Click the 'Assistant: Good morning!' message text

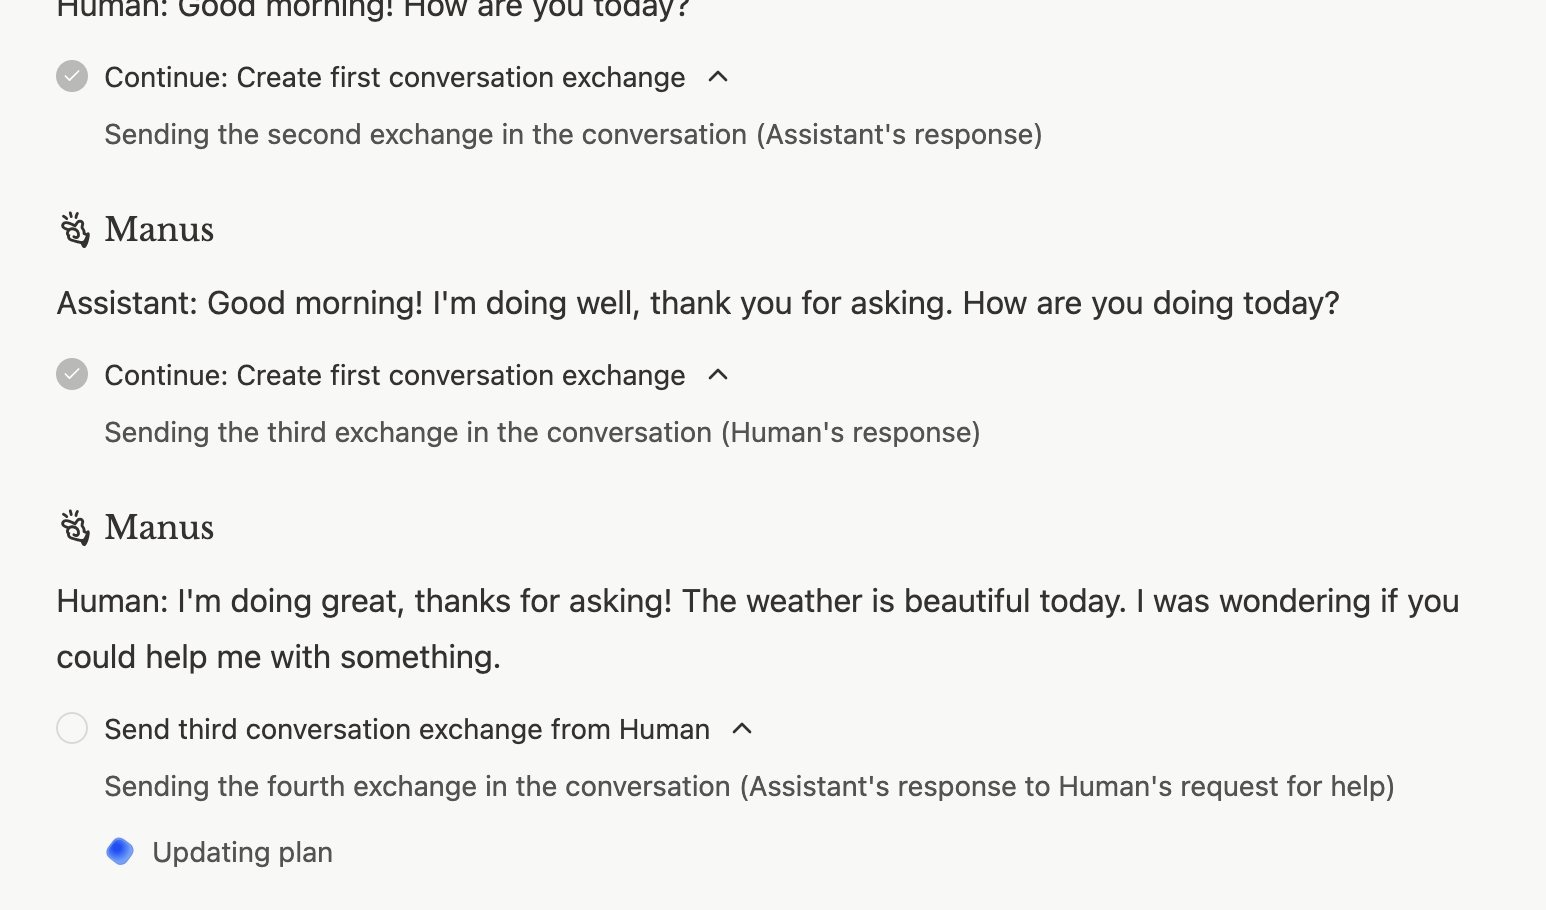(x=697, y=303)
